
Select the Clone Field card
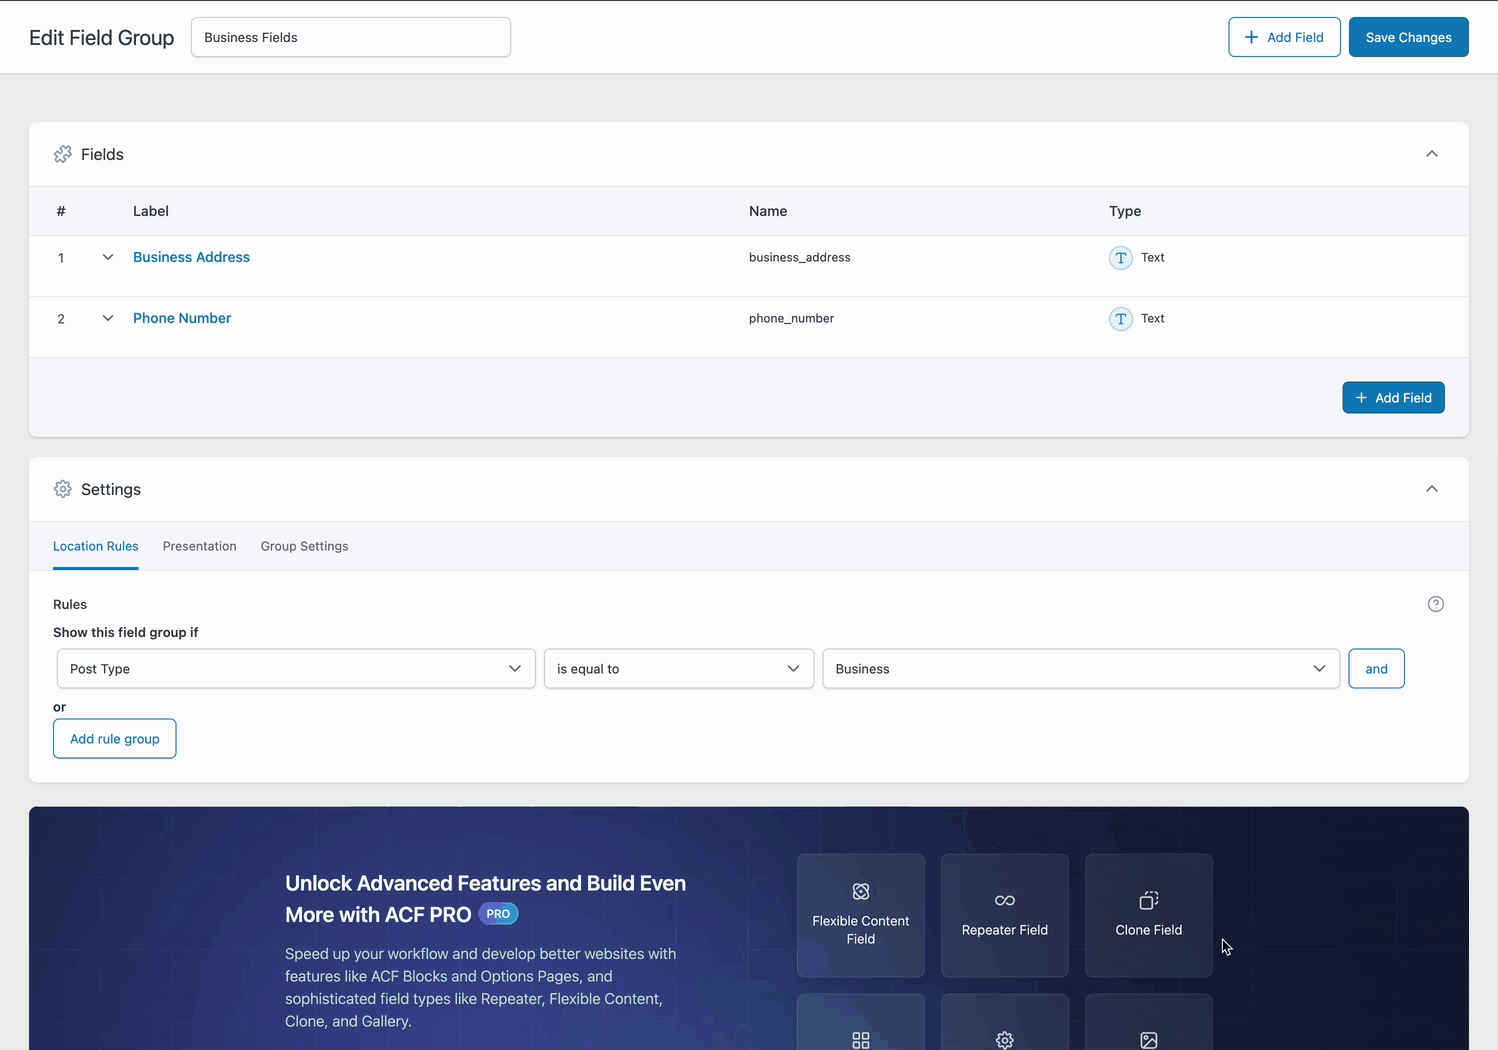[1148, 915]
